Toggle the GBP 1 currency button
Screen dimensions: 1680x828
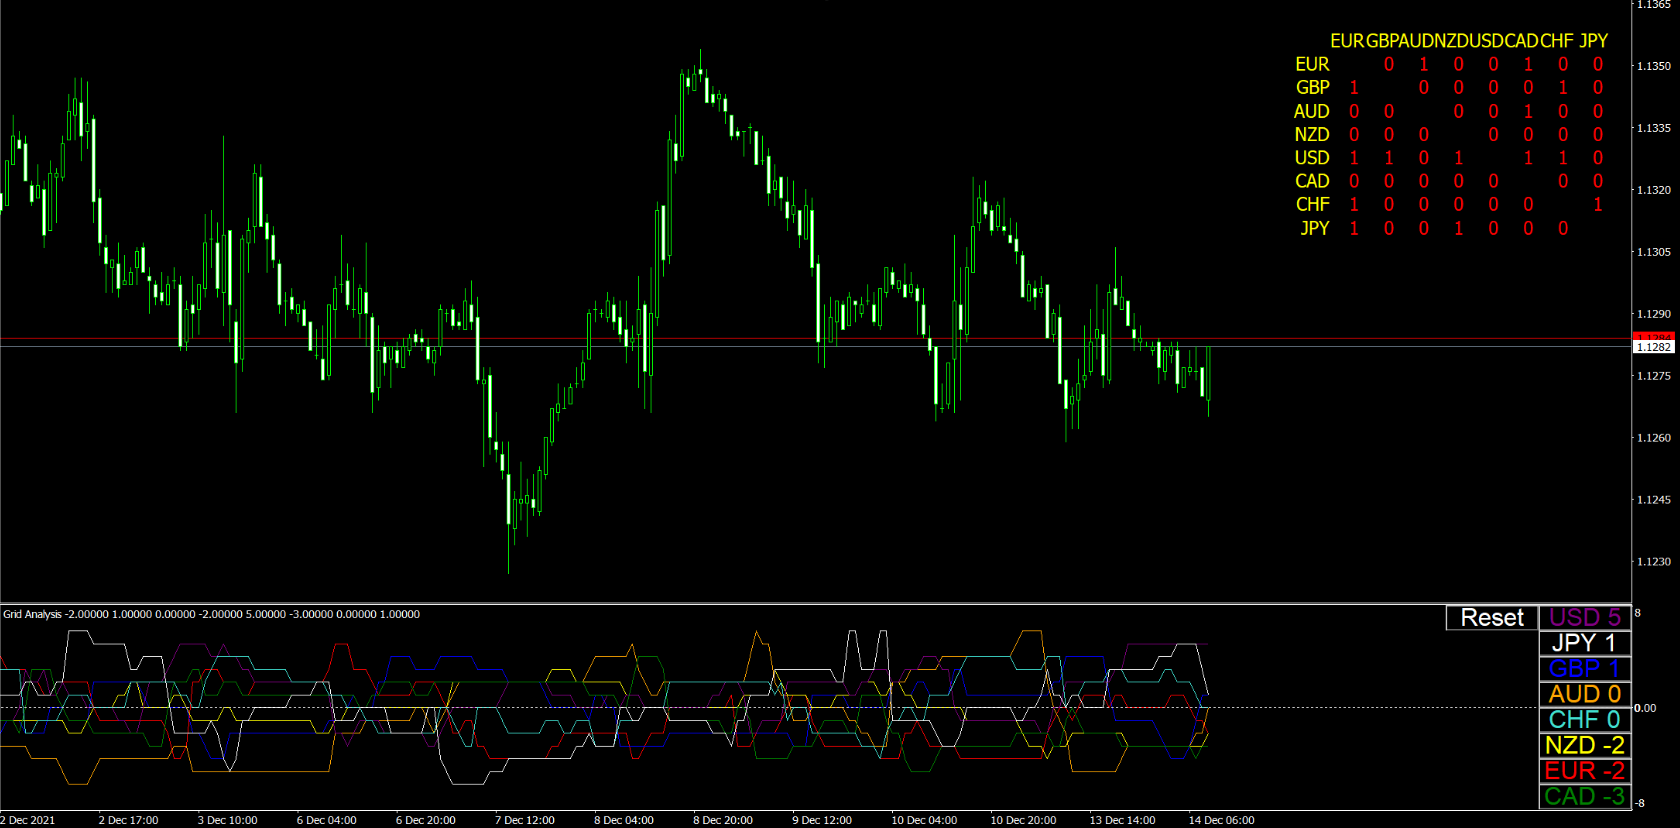tap(1584, 669)
